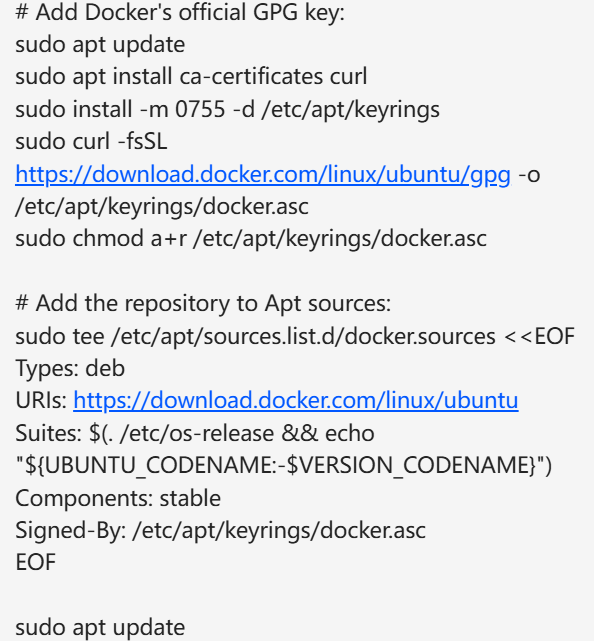The height and width of the screenshot is (641, 594).
Task: Click the standalone 'EOF' terminator line
Action: 36,562
